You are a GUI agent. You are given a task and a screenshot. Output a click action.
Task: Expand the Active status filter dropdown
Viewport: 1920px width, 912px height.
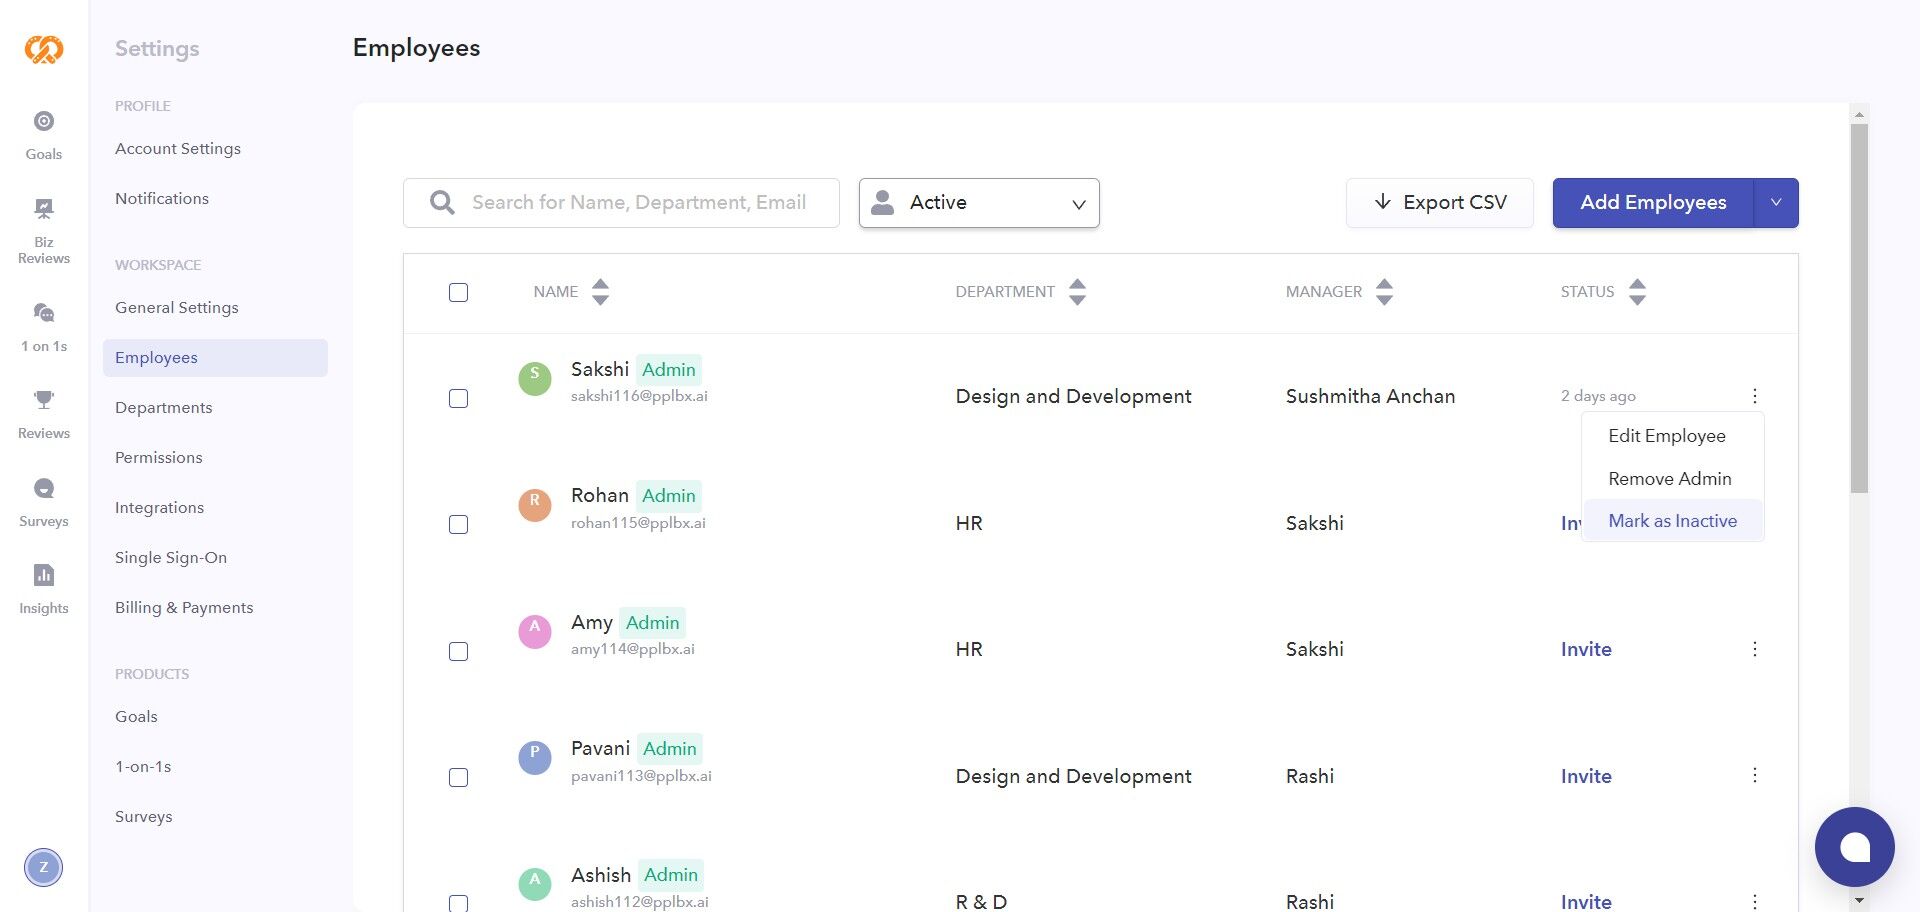[979, 203]
